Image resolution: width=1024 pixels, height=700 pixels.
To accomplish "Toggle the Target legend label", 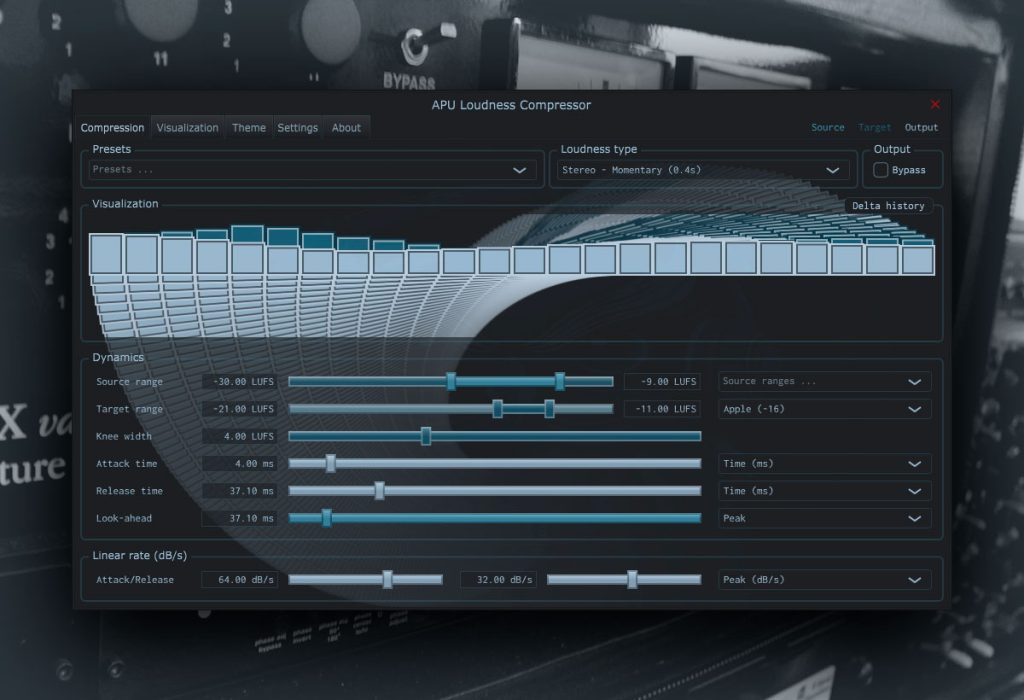I will [x=874, y=127].
